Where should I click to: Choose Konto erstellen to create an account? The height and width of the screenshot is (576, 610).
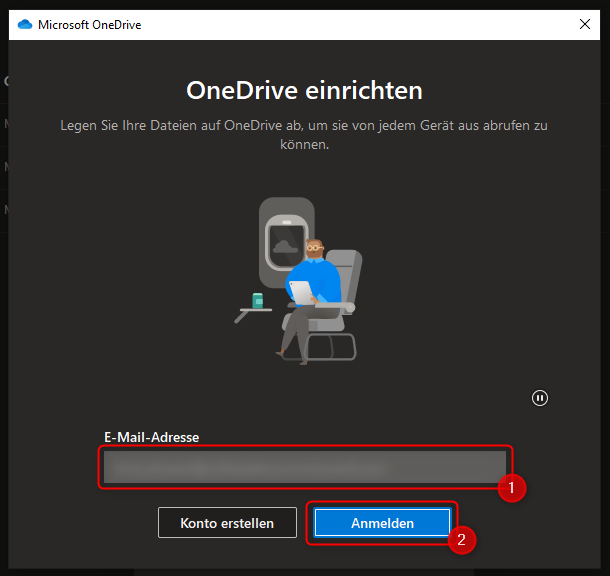(x=227, y=523)
